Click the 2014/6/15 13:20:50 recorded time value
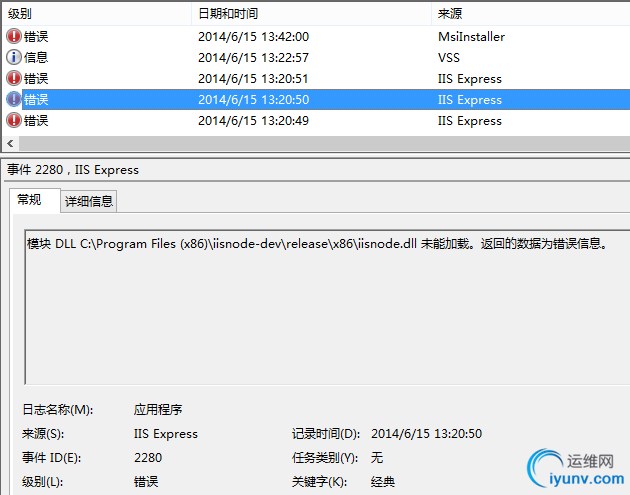 pos(426,434)
